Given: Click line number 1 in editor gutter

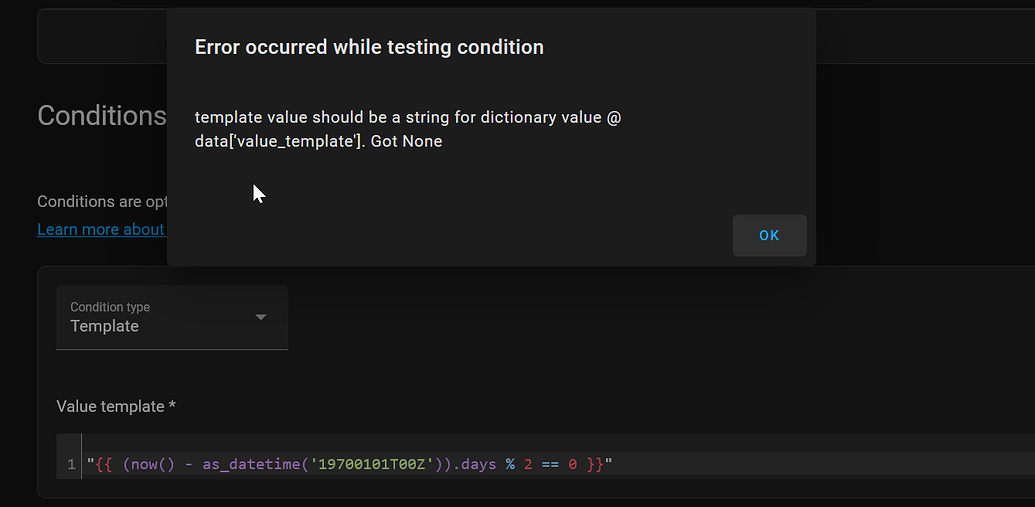Looking at the screenshot, I should tap(71, 465).
